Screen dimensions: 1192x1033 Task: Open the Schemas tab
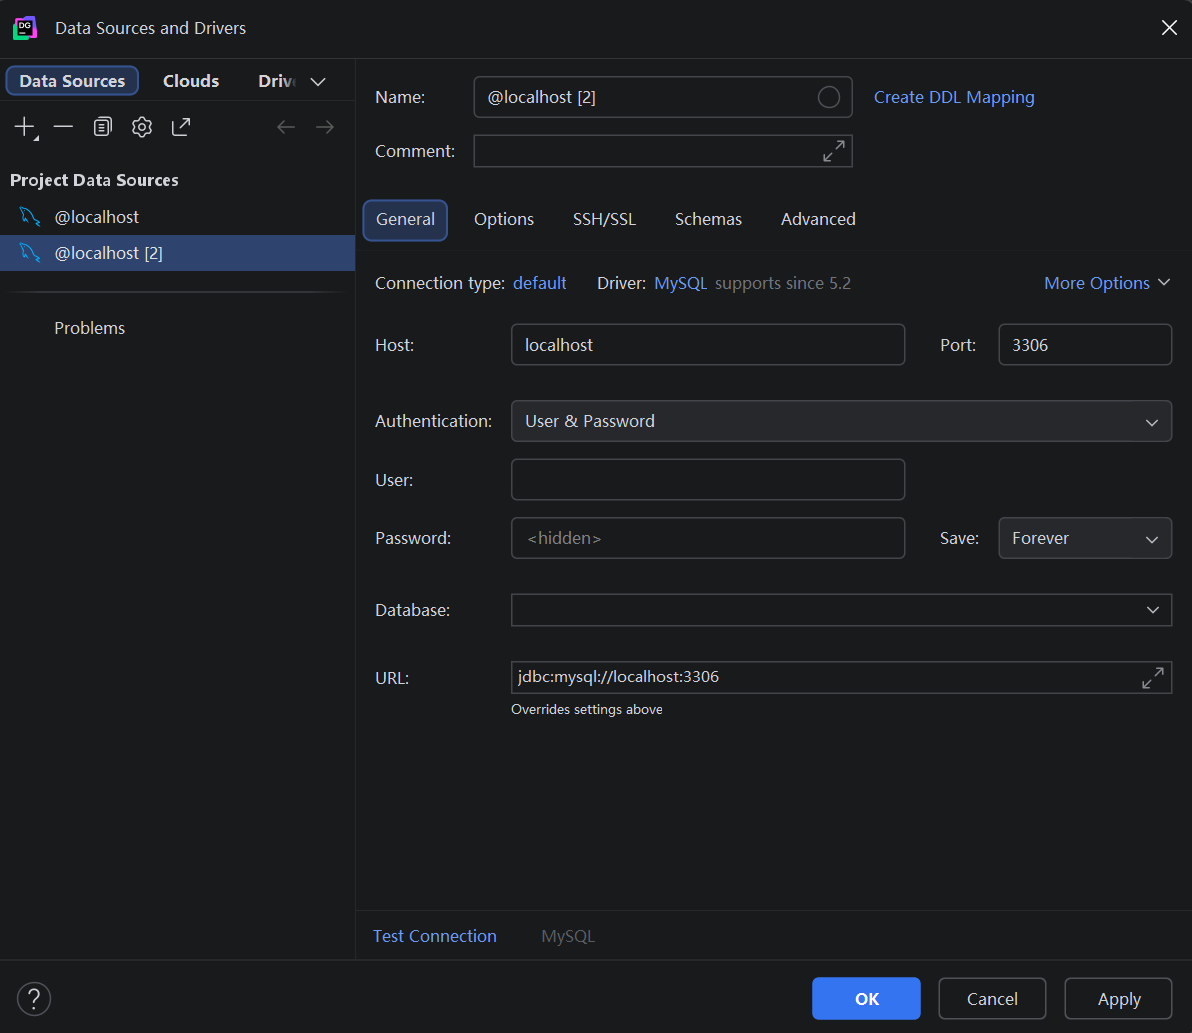tap(709, 220)
